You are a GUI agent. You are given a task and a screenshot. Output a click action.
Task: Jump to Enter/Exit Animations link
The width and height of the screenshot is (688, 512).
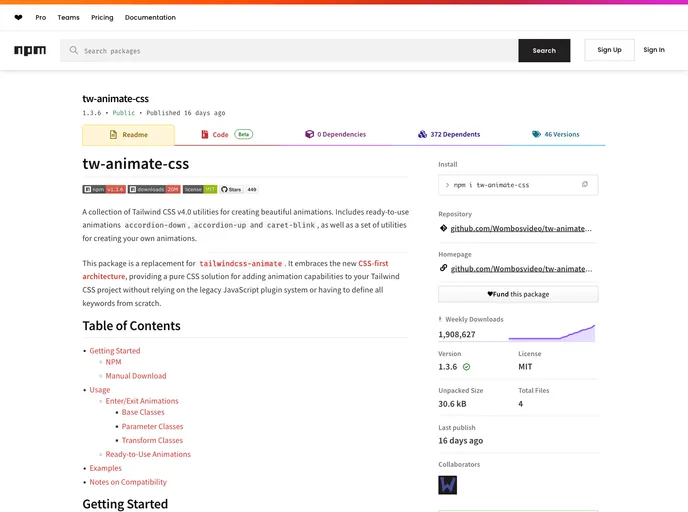(x=142, y=401)
